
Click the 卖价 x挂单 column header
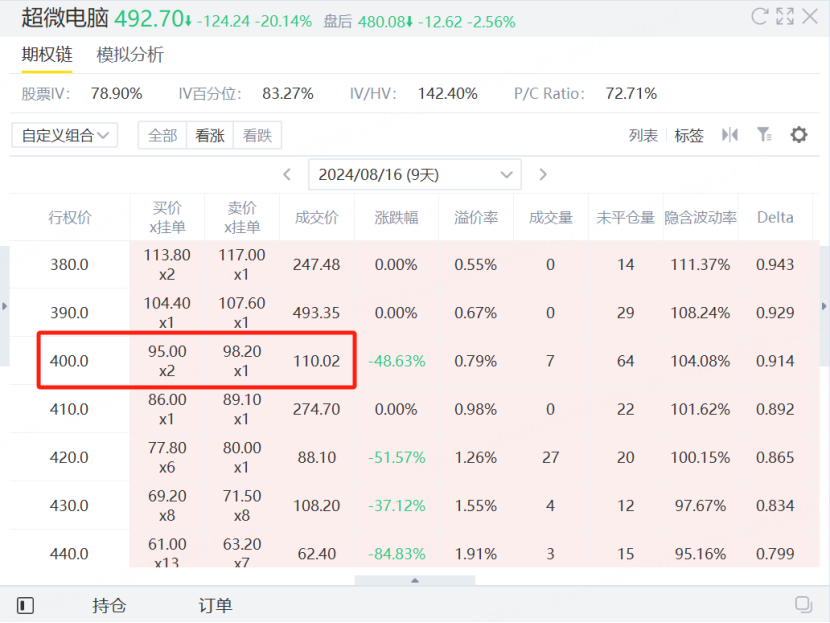242,218
